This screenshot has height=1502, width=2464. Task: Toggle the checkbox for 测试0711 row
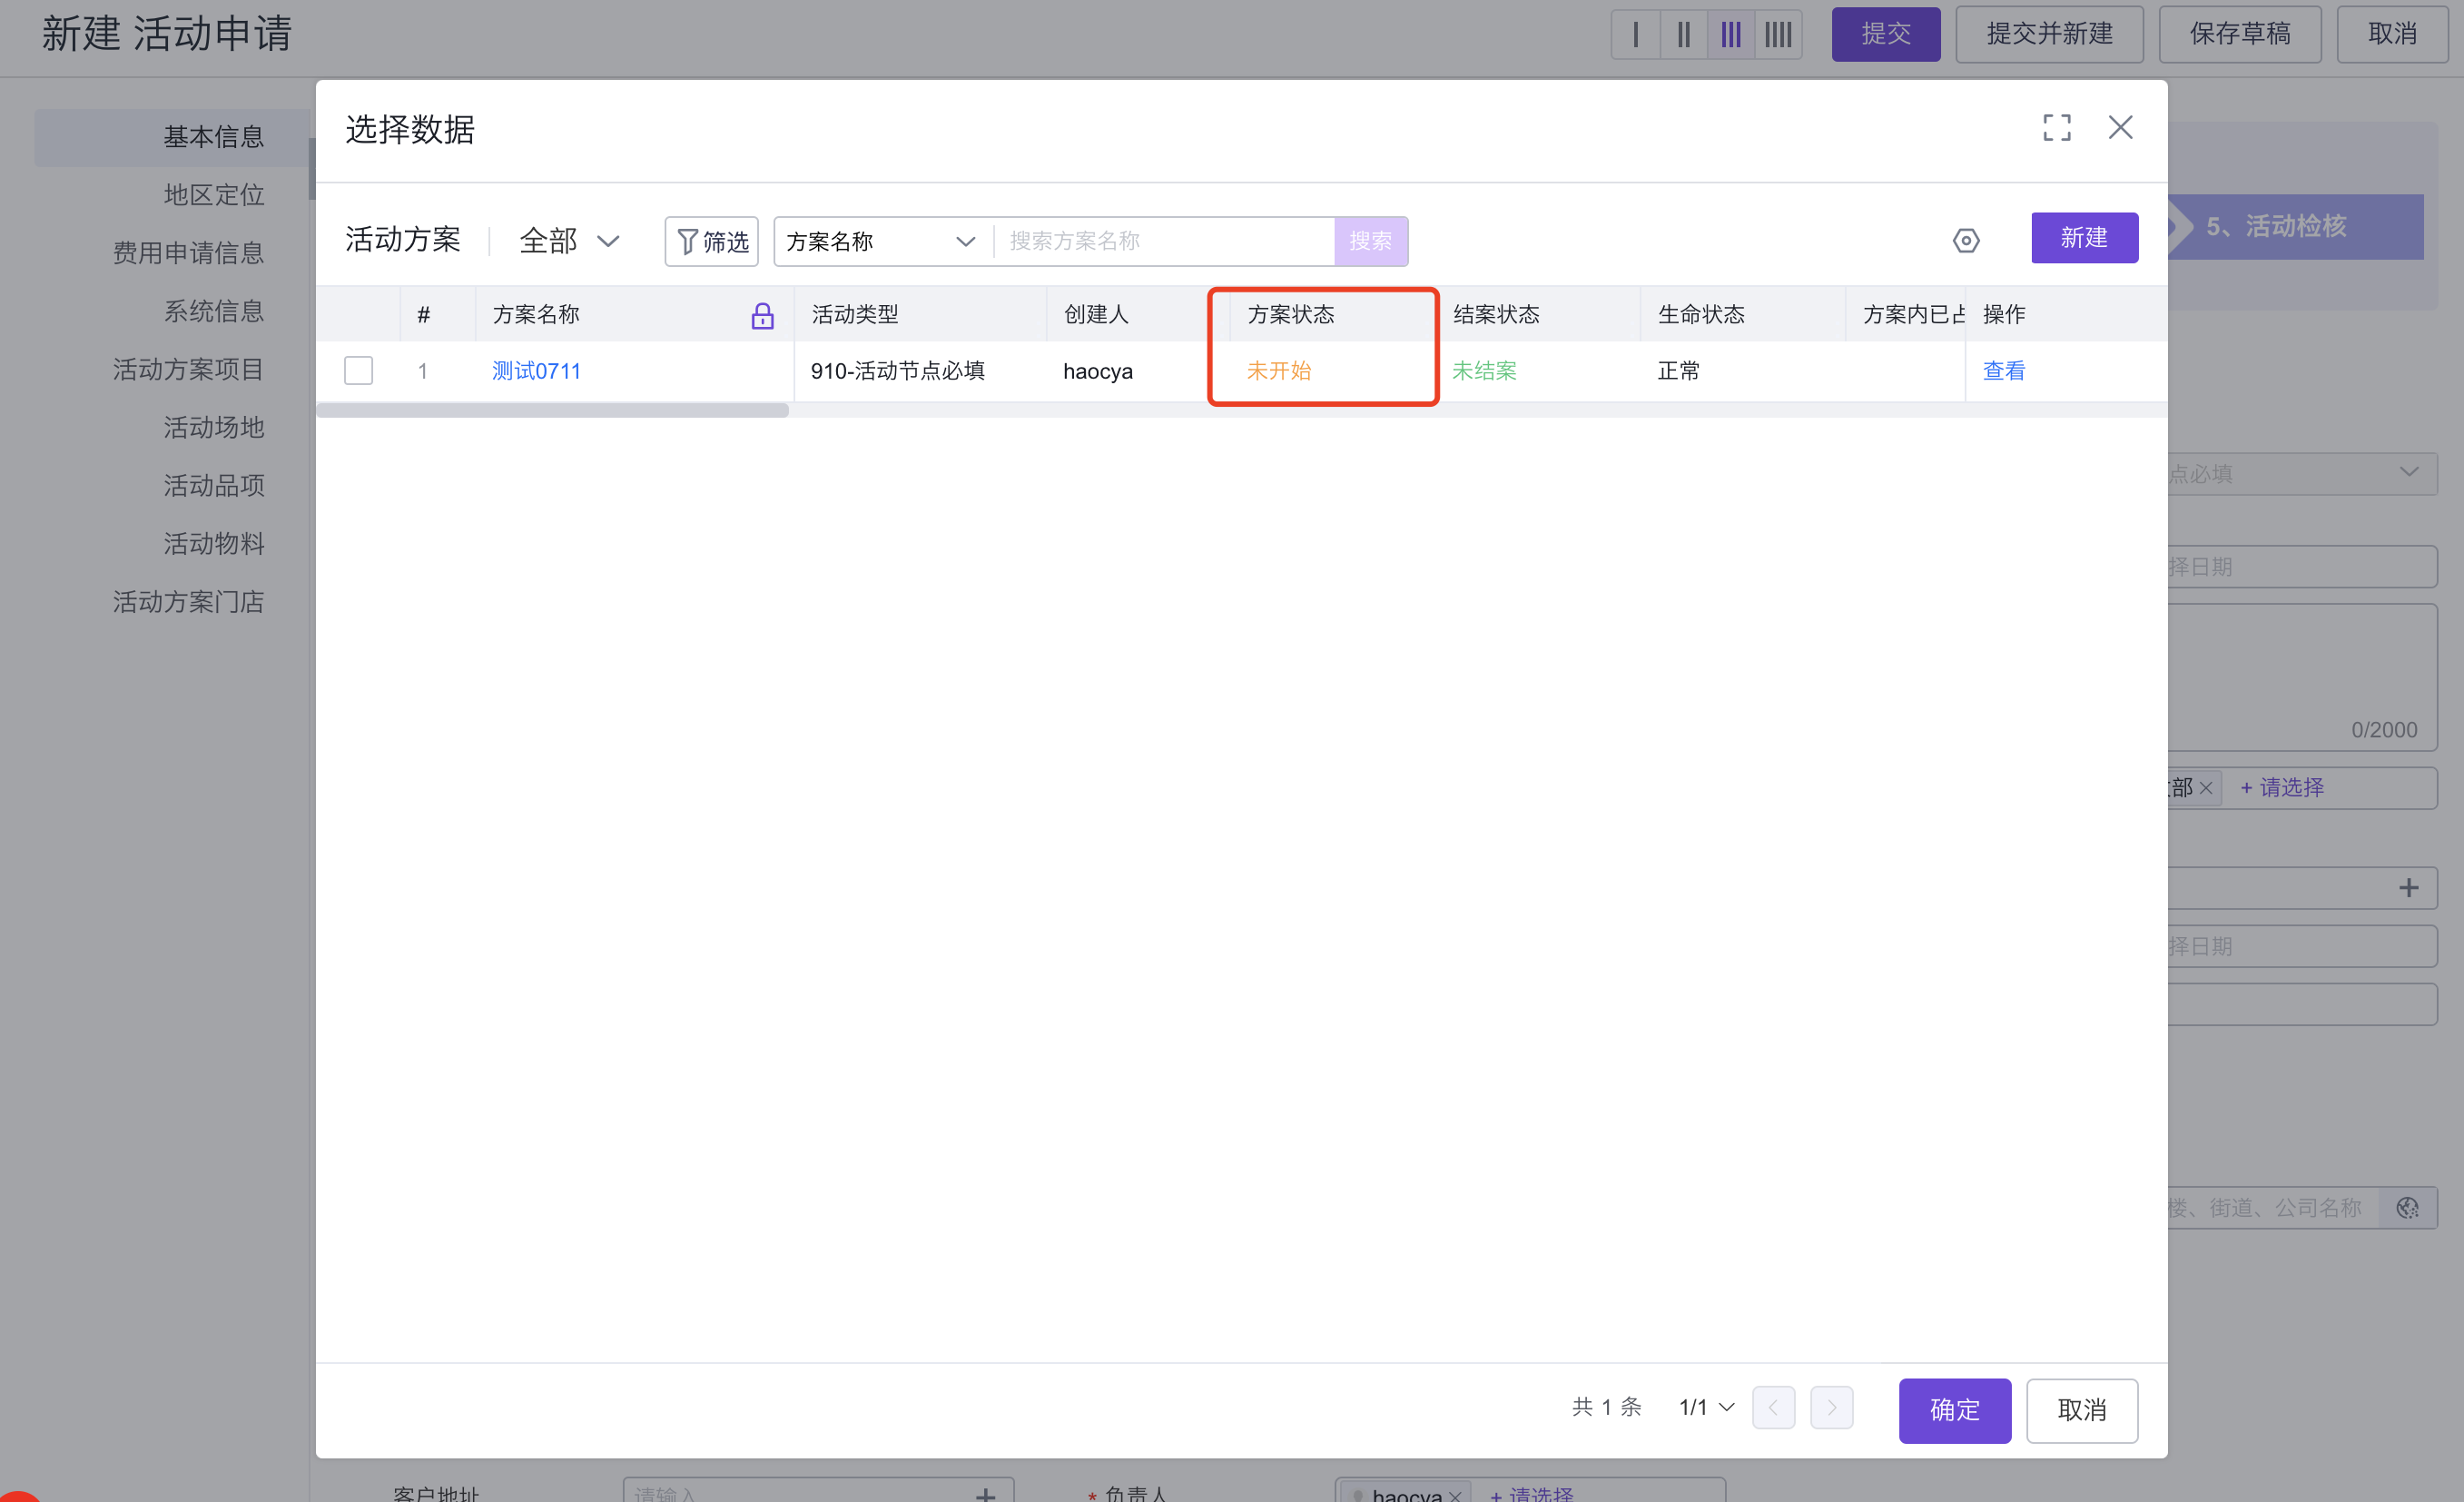pyautogui.click(x=359, y=370)
